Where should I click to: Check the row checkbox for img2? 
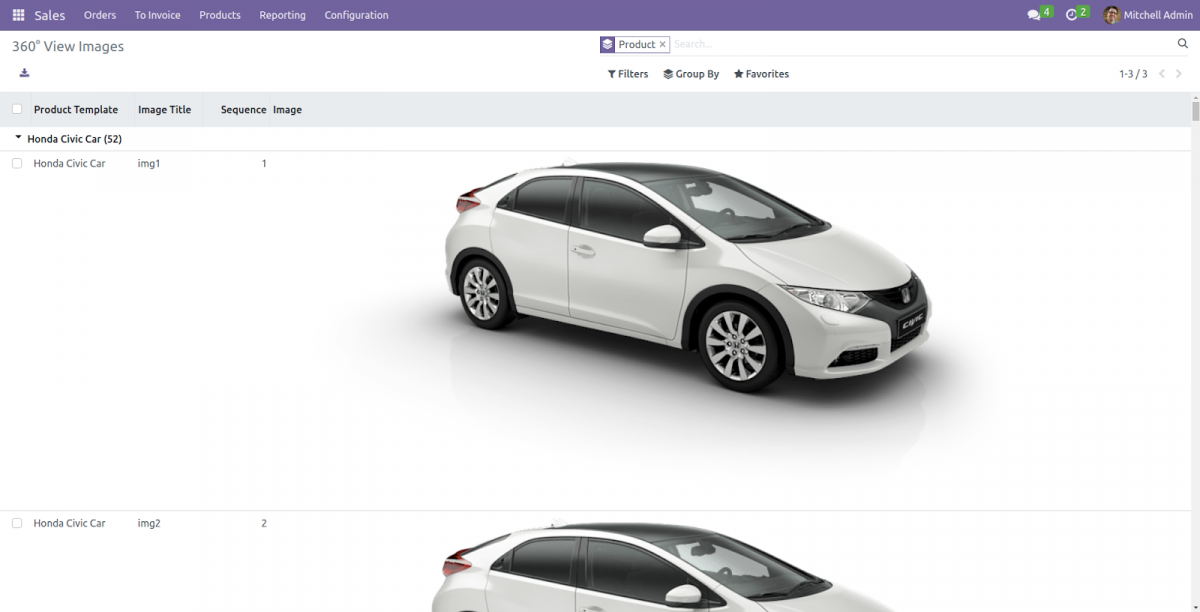click(16, 522)
